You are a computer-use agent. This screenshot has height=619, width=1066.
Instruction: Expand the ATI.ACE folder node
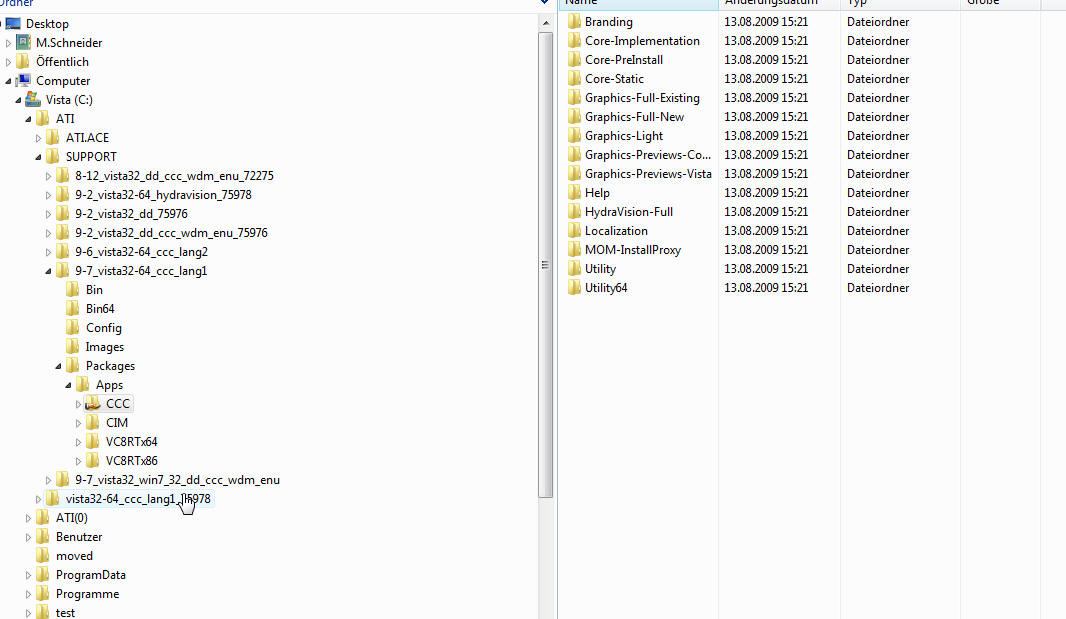38,138
